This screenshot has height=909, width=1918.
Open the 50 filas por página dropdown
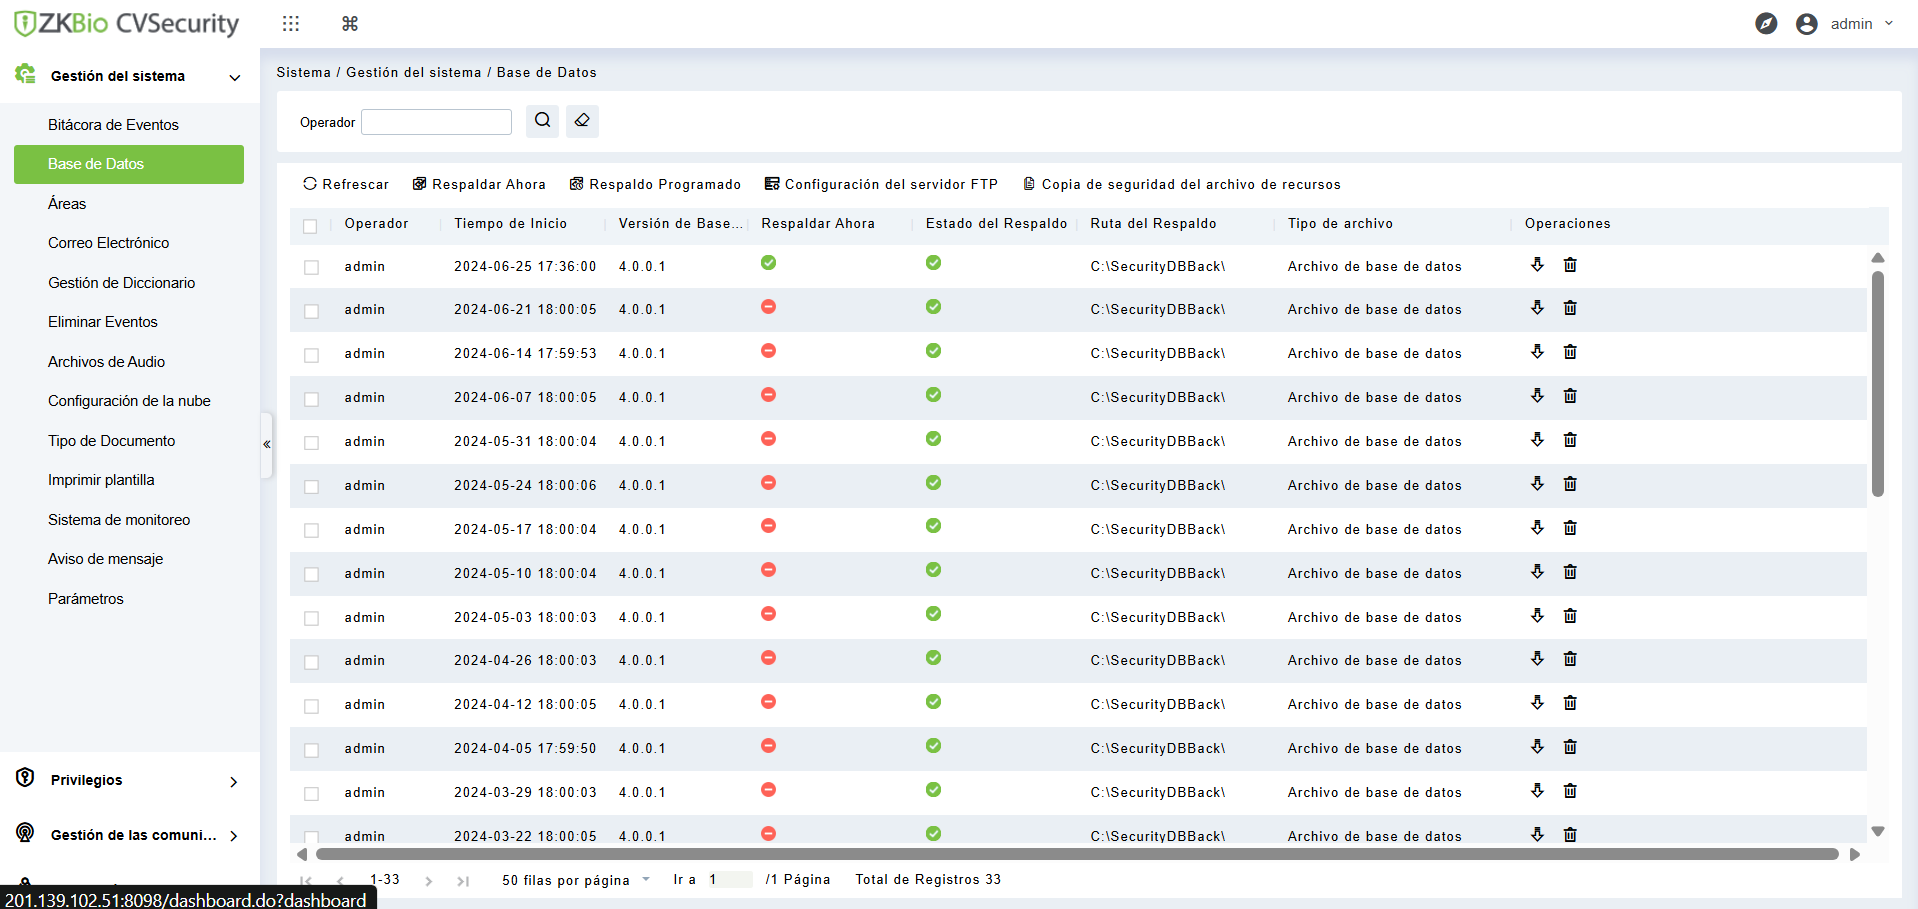click(x=575, y=880)
